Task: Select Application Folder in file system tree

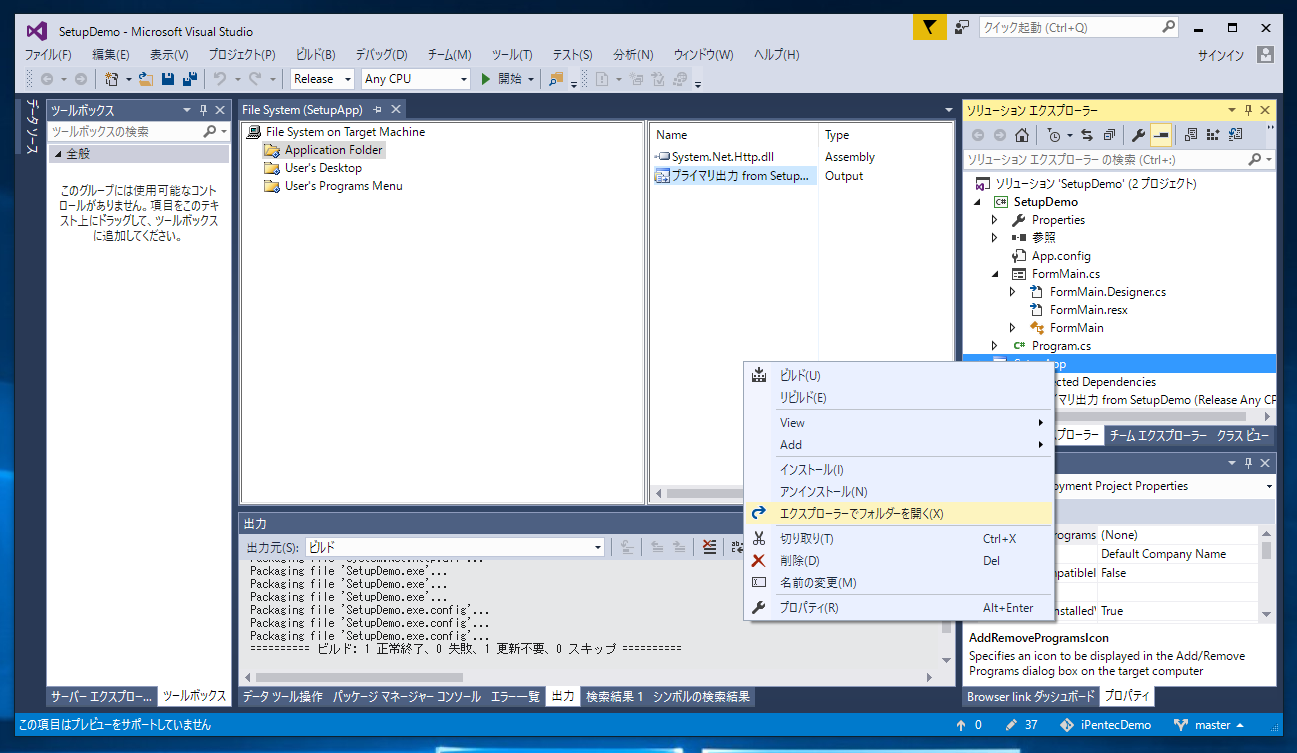Action: pyautogui.click(x=323, y=150)
